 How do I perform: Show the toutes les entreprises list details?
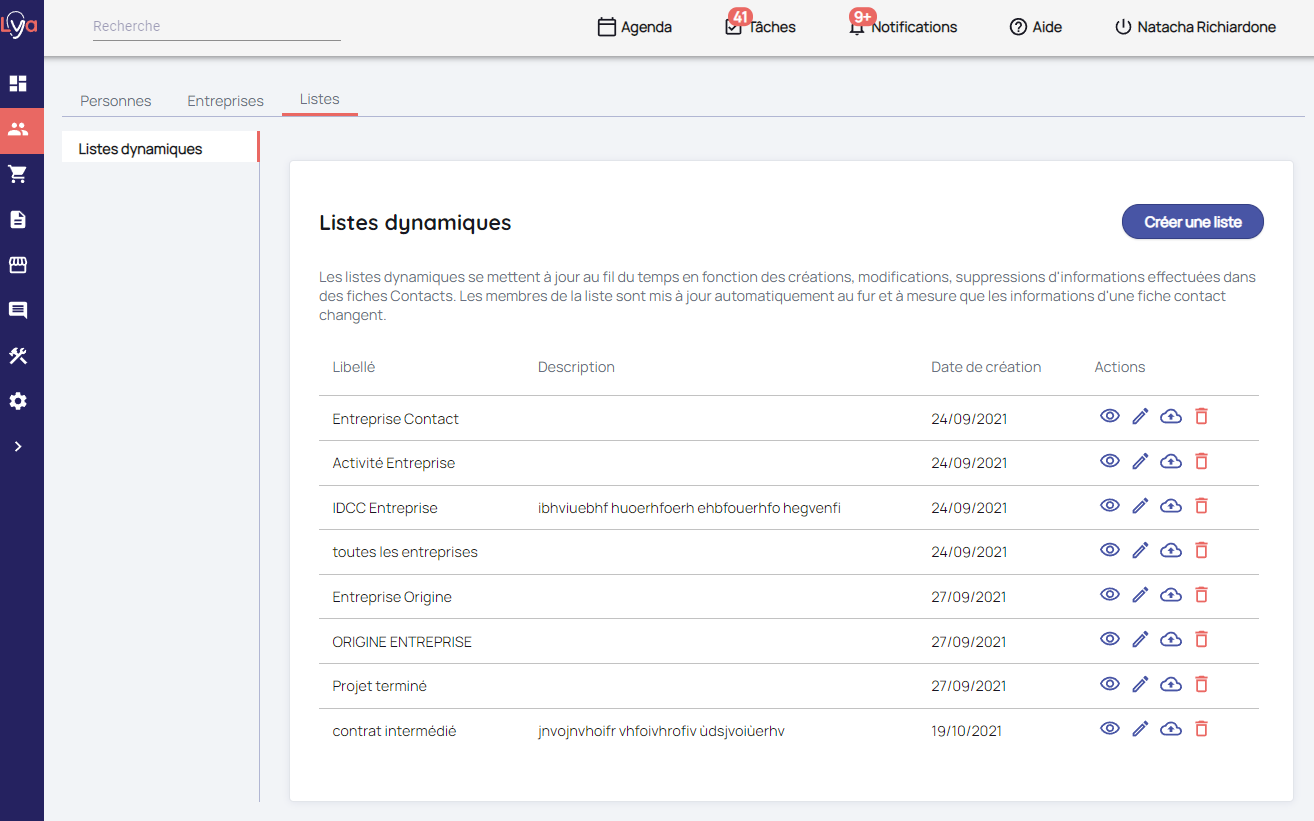pos(1109,550)
